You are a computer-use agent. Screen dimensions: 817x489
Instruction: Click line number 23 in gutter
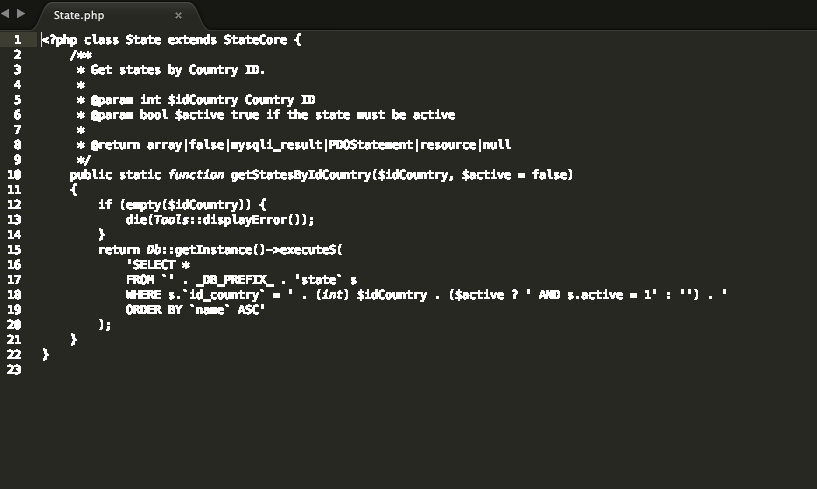pos(14,370)
